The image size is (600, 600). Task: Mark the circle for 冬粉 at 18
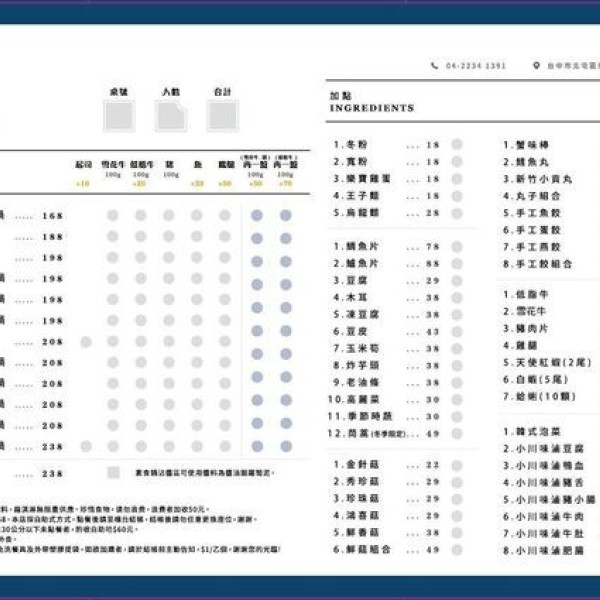pos(456,145)
